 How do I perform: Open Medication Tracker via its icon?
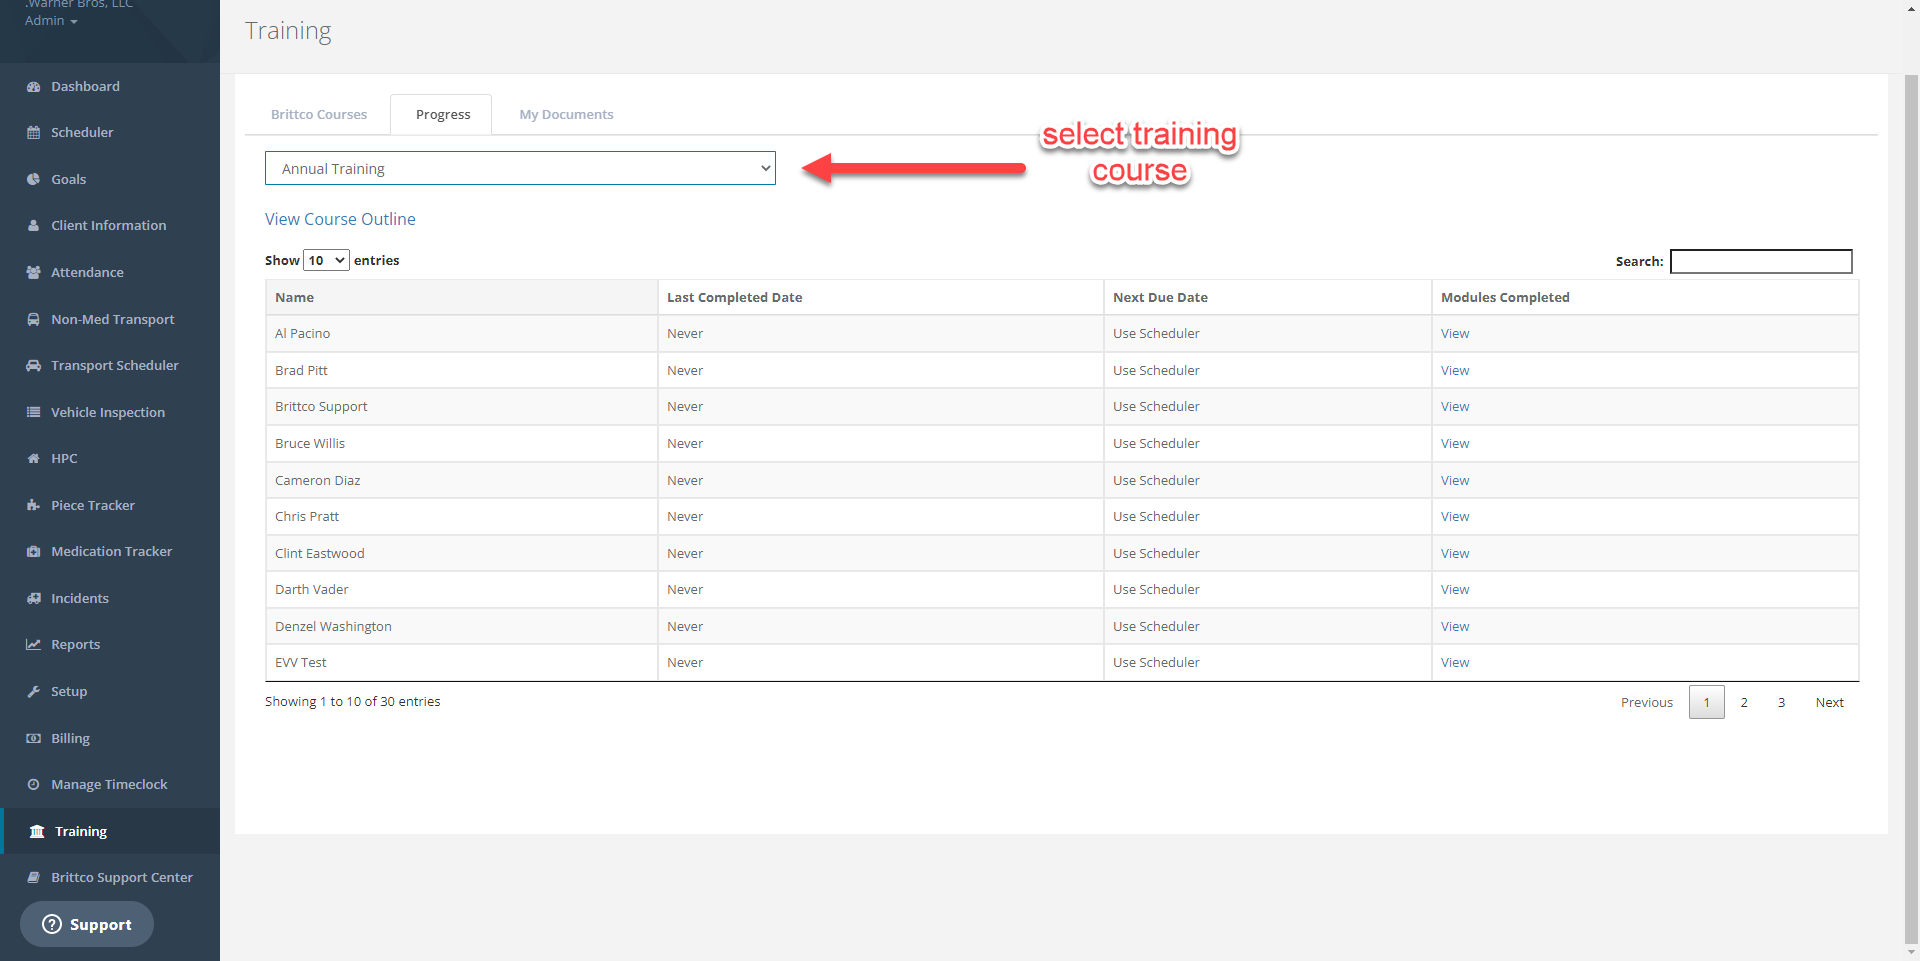33,552
